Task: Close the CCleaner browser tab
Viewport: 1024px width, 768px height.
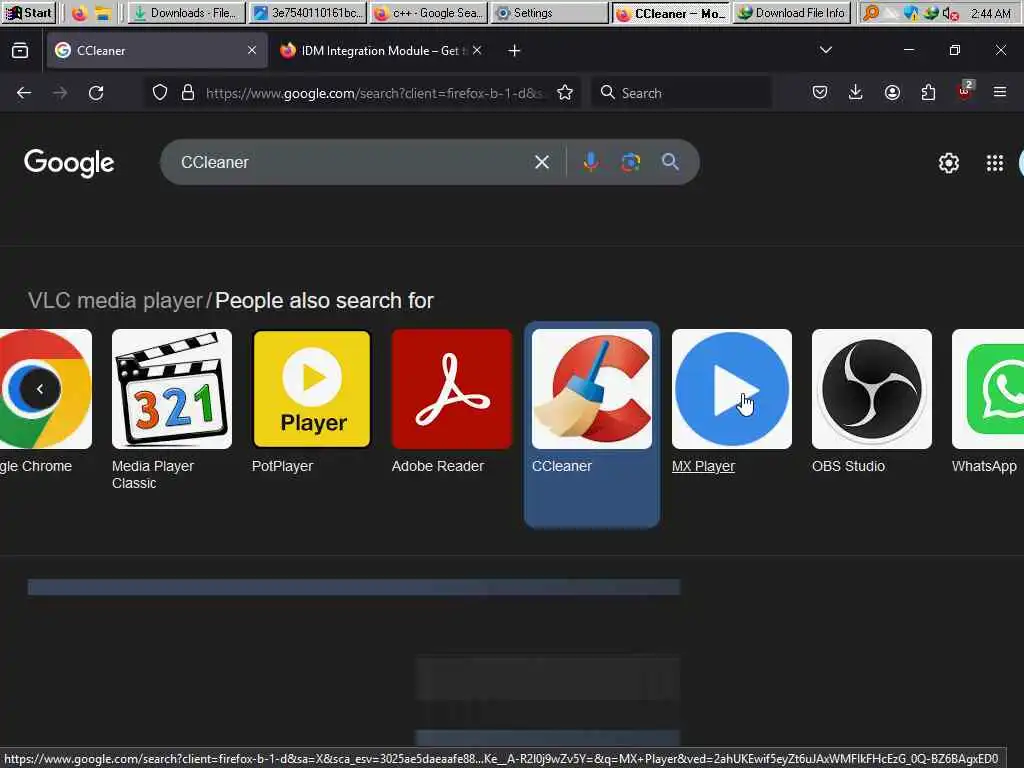Action: pos(252,50)
